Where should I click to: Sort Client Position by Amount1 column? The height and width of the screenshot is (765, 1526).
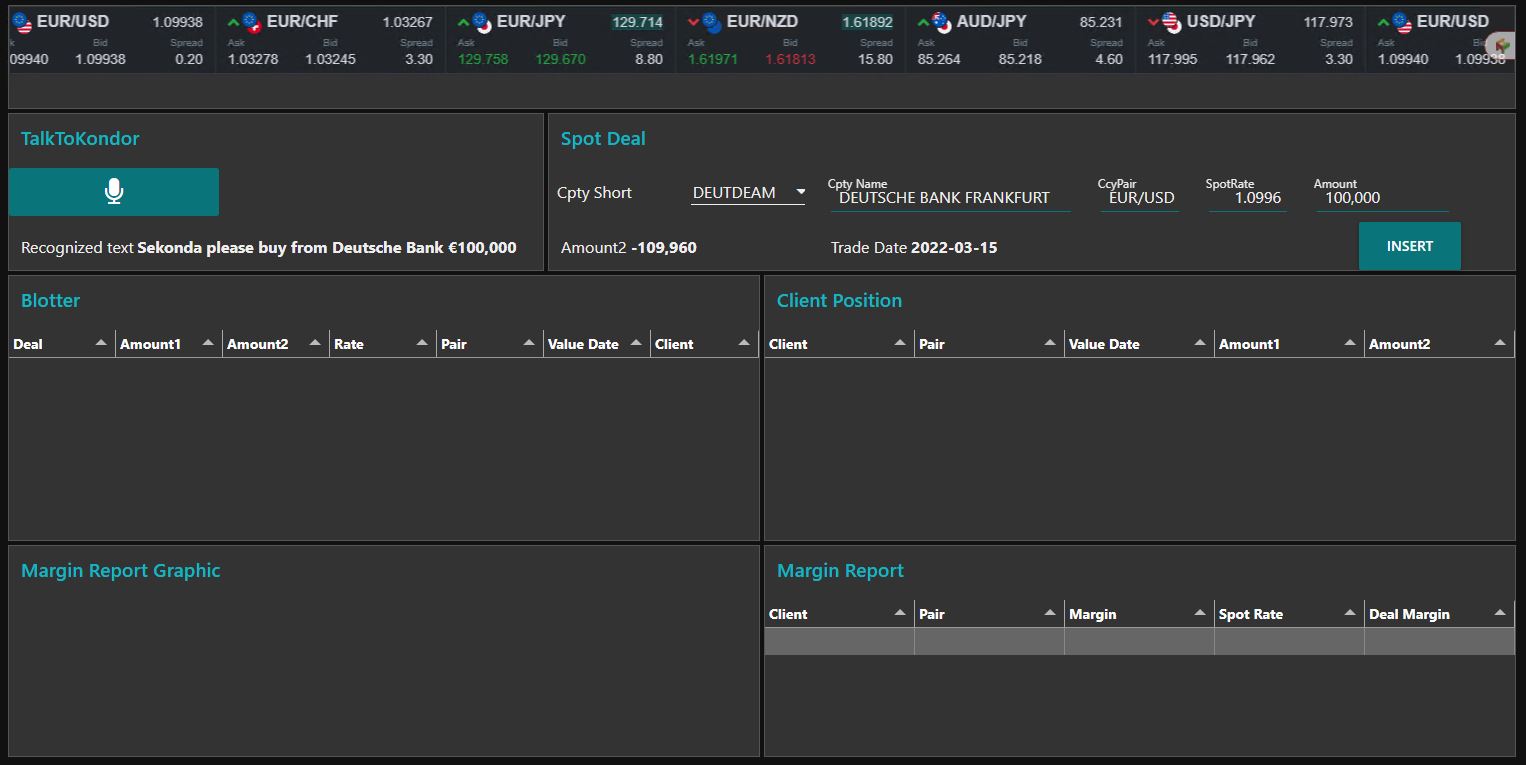pos(1289,344)
